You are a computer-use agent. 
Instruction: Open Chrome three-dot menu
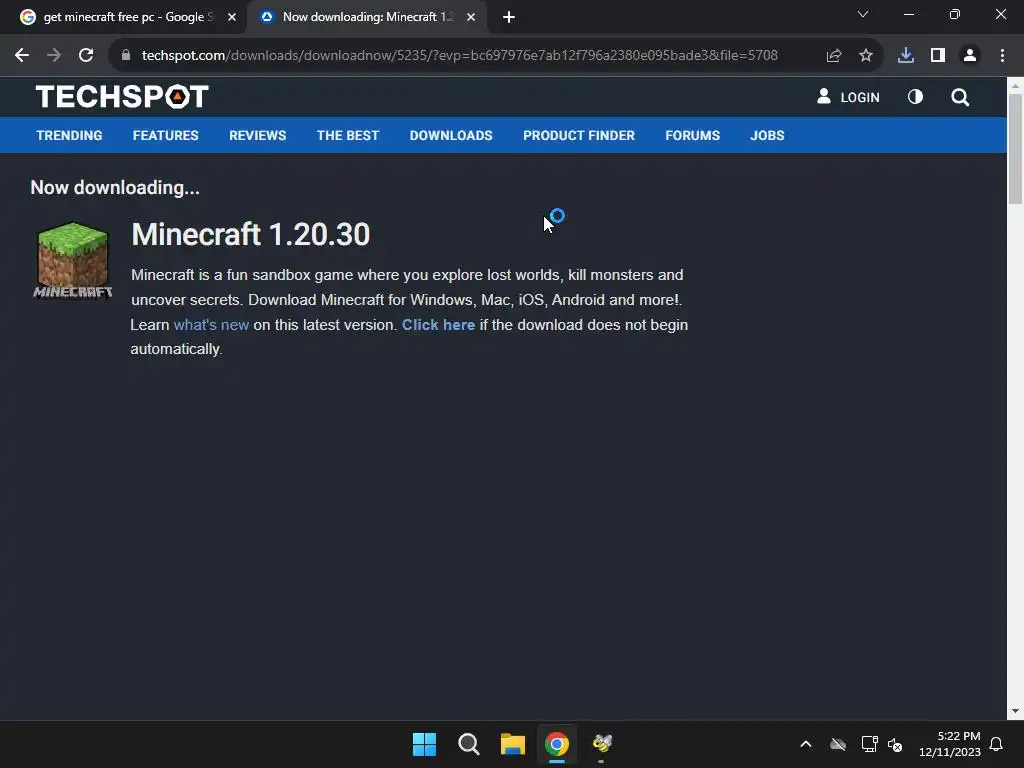(x=1002, y=56)
